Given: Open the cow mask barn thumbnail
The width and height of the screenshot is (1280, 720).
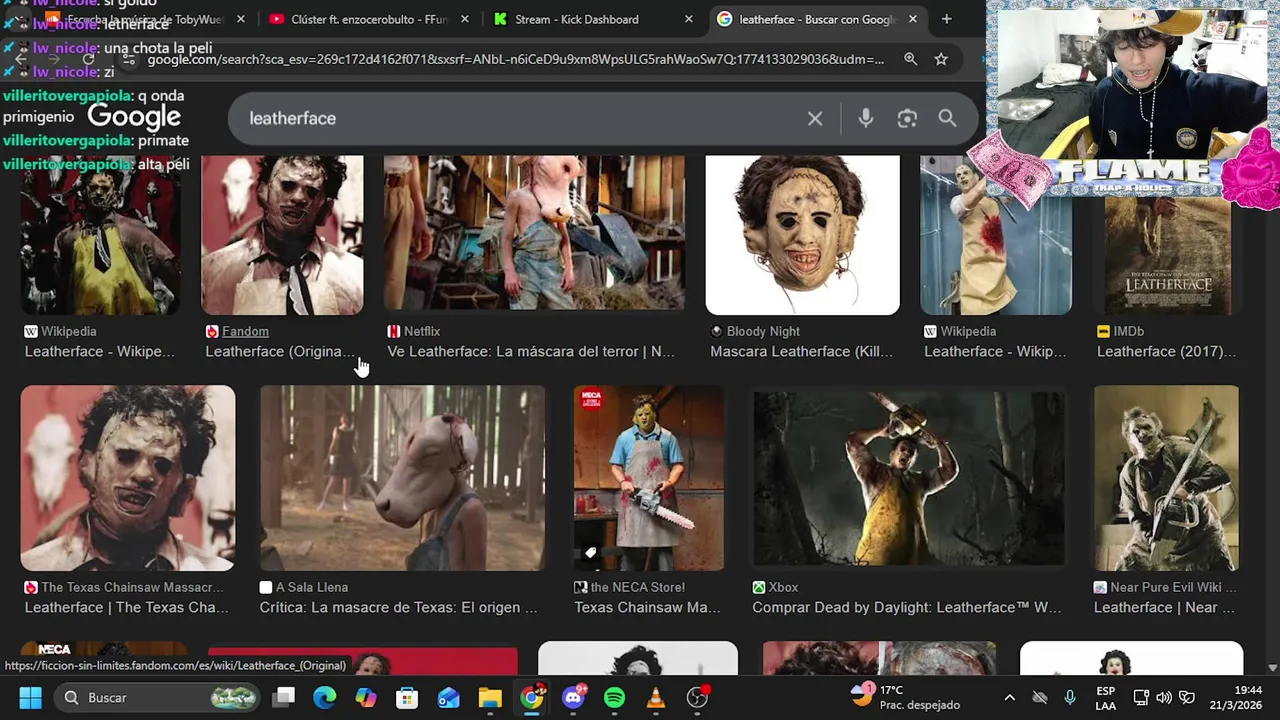Looking at the screenshot, I should coord(402,478).
